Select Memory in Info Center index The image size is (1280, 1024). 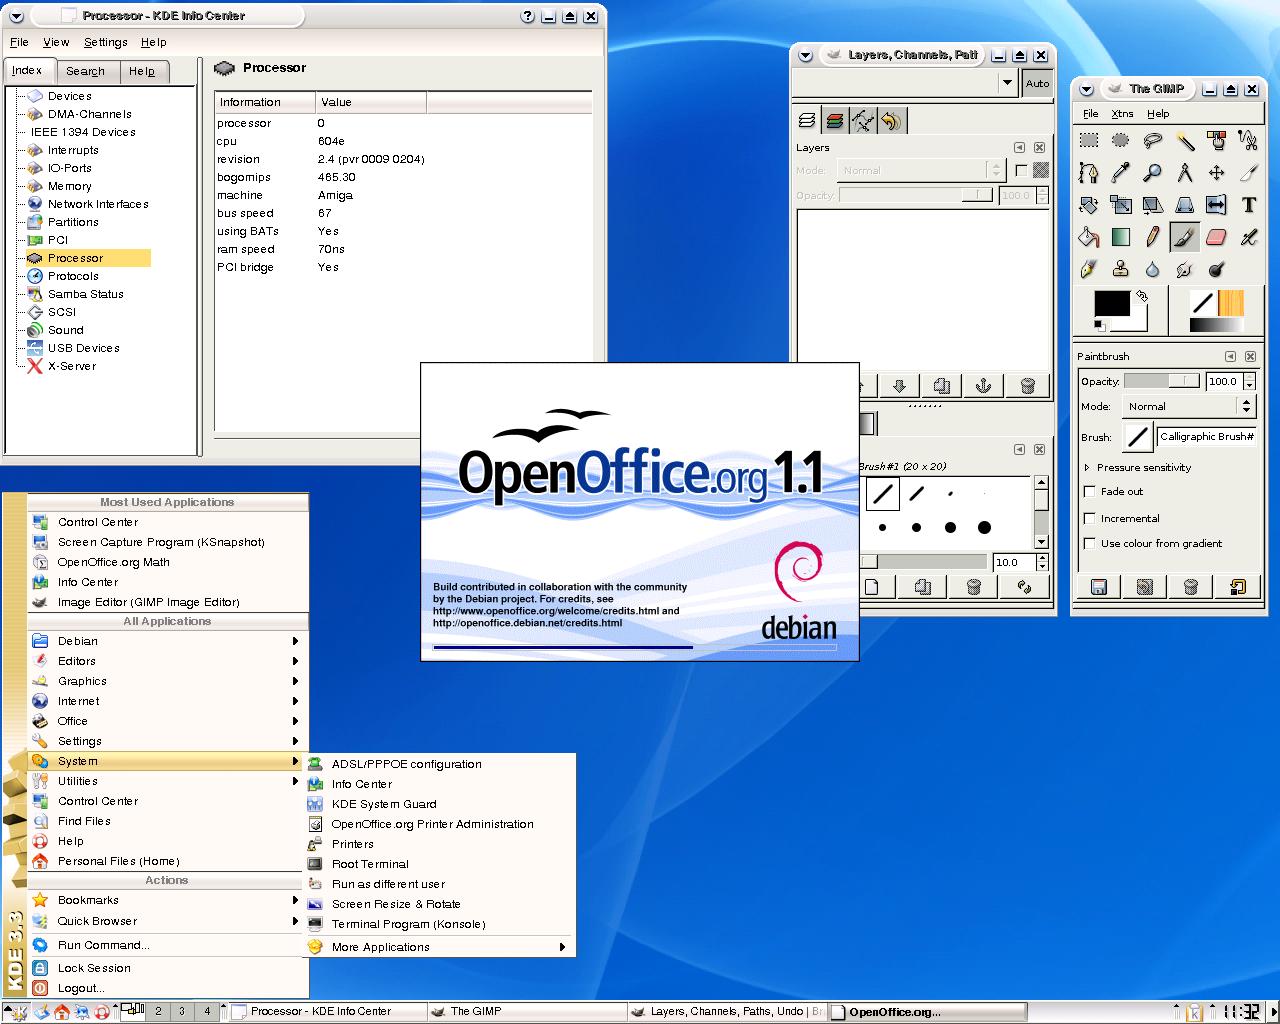click(69, 186)
